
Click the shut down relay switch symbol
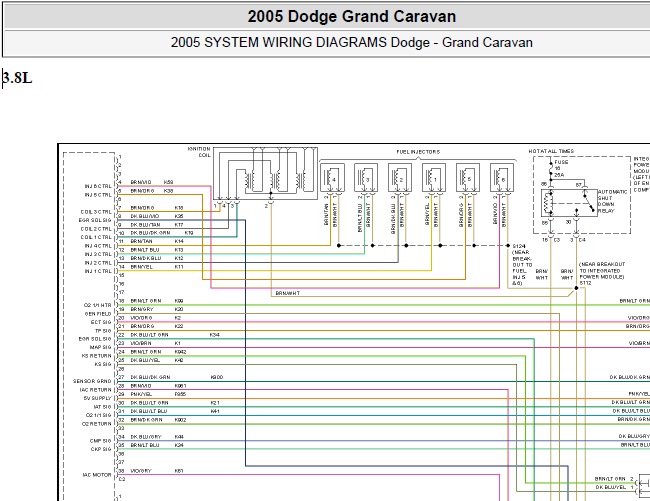click(588, 202)
